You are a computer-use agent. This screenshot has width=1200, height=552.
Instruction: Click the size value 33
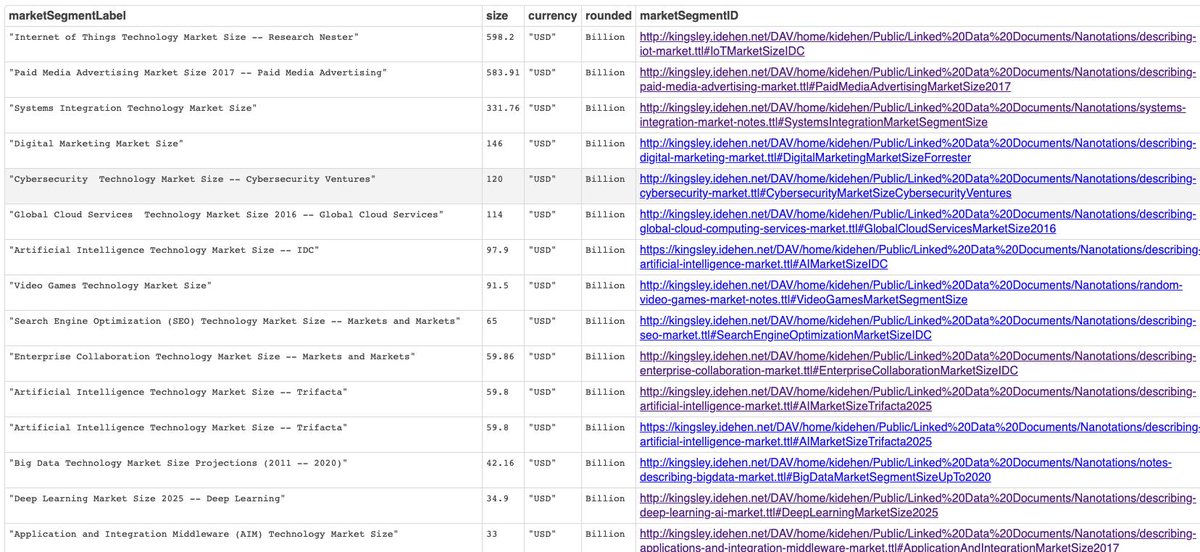pos(492,534)
